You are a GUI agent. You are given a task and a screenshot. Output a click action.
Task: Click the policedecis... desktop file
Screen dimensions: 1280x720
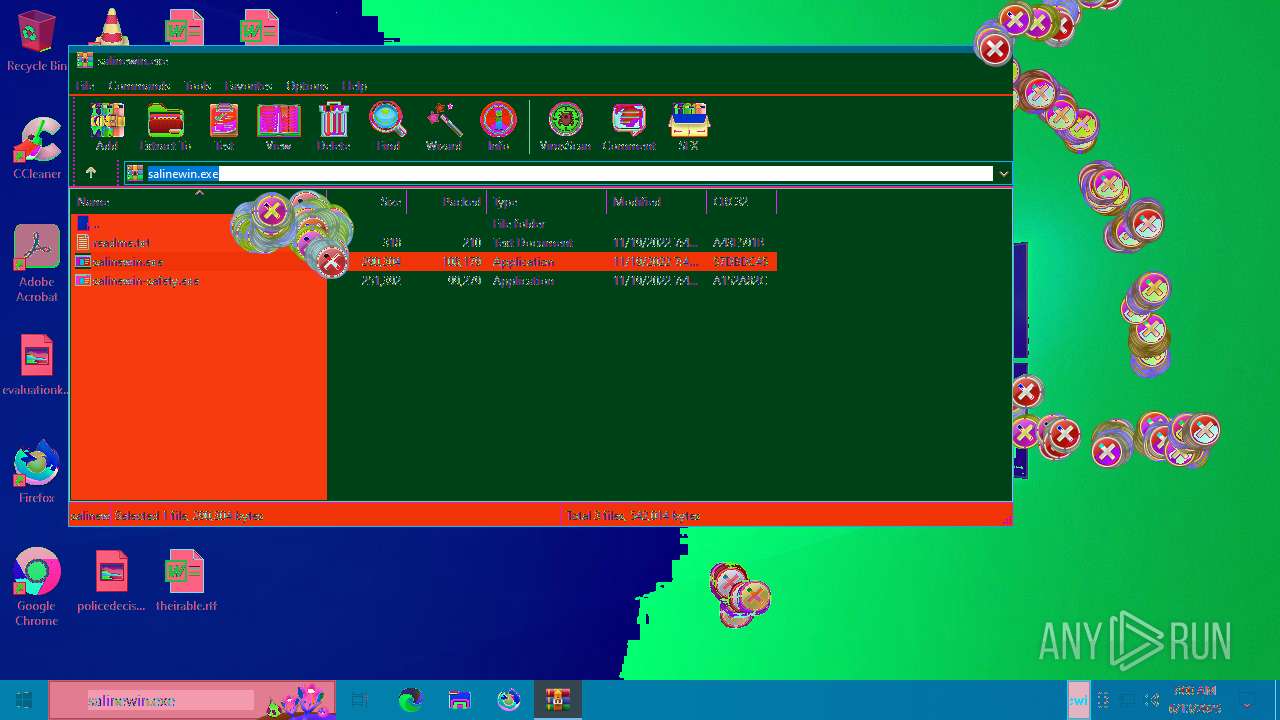click(x=112, y=581)
